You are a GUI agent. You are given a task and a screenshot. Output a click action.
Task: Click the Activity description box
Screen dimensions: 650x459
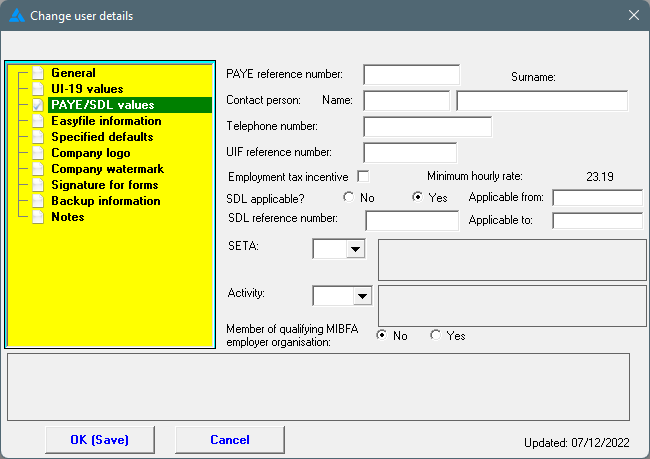click(512, 306)
